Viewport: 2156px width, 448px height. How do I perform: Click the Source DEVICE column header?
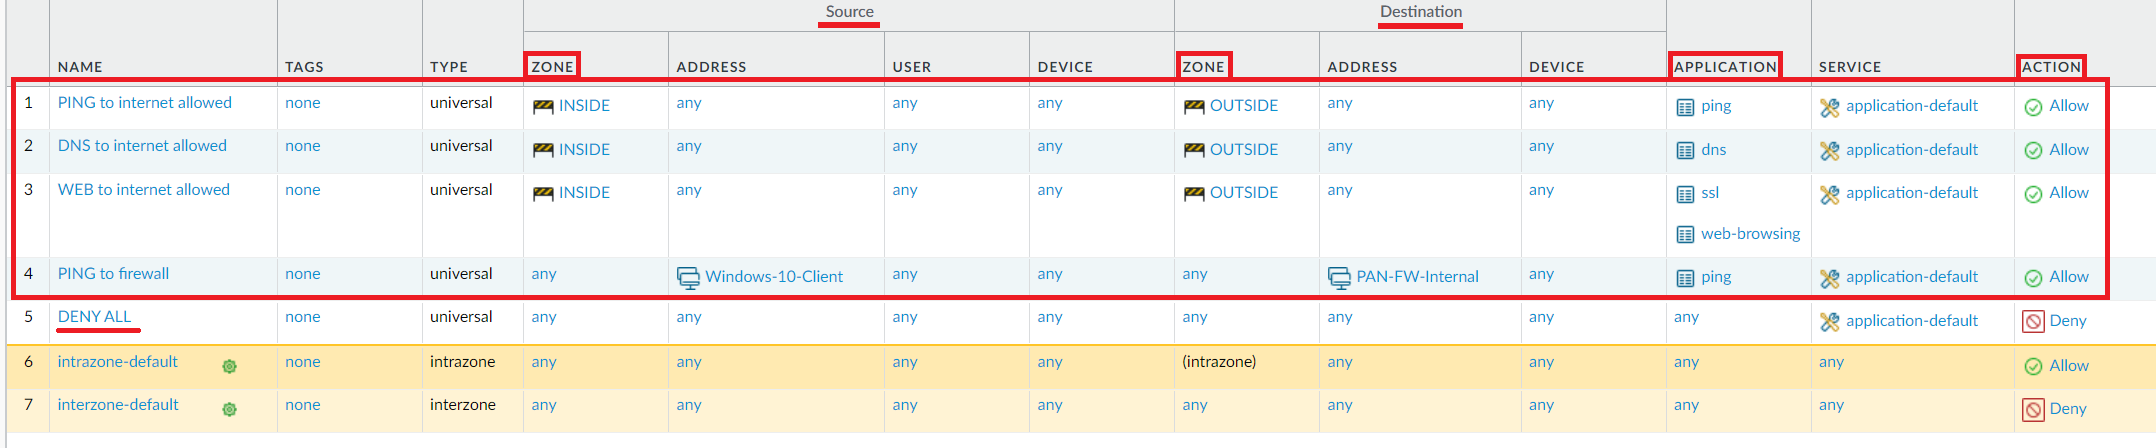tap(1065, 67)
